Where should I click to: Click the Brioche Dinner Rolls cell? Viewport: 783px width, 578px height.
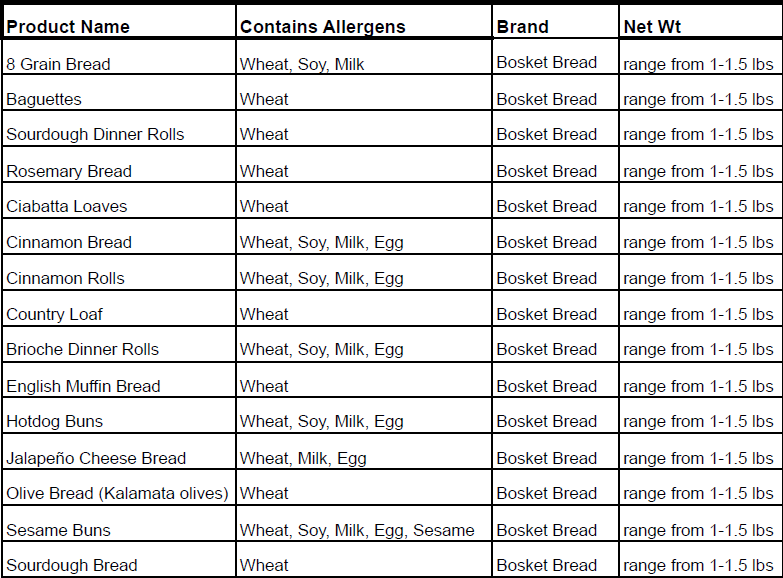83,349
